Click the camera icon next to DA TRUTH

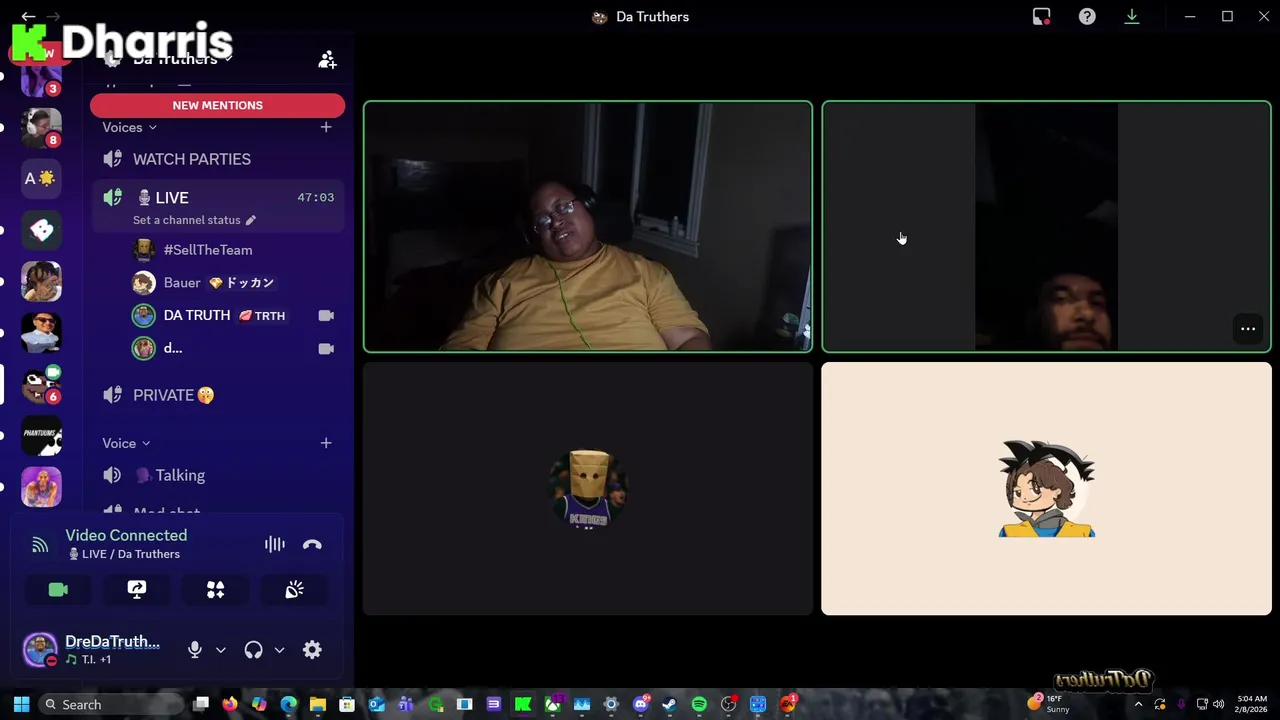326,315
